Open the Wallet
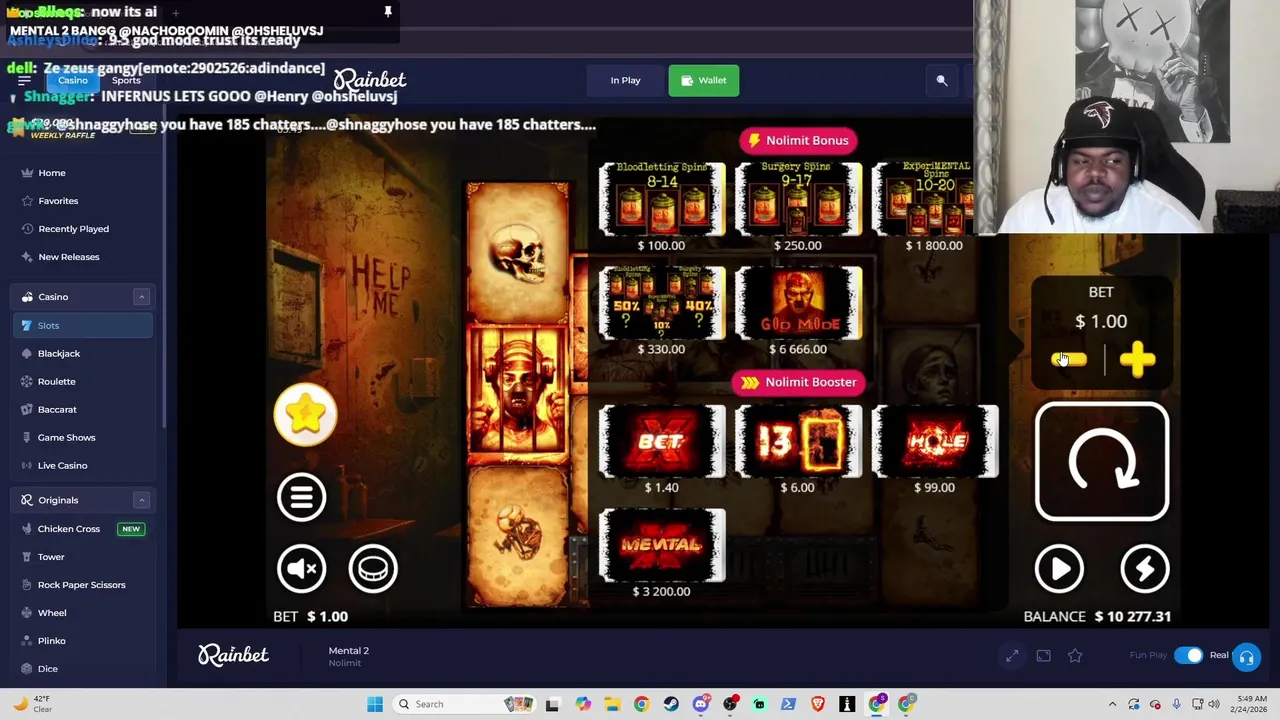Viewport: 1280px width, 720px height. 704,80
